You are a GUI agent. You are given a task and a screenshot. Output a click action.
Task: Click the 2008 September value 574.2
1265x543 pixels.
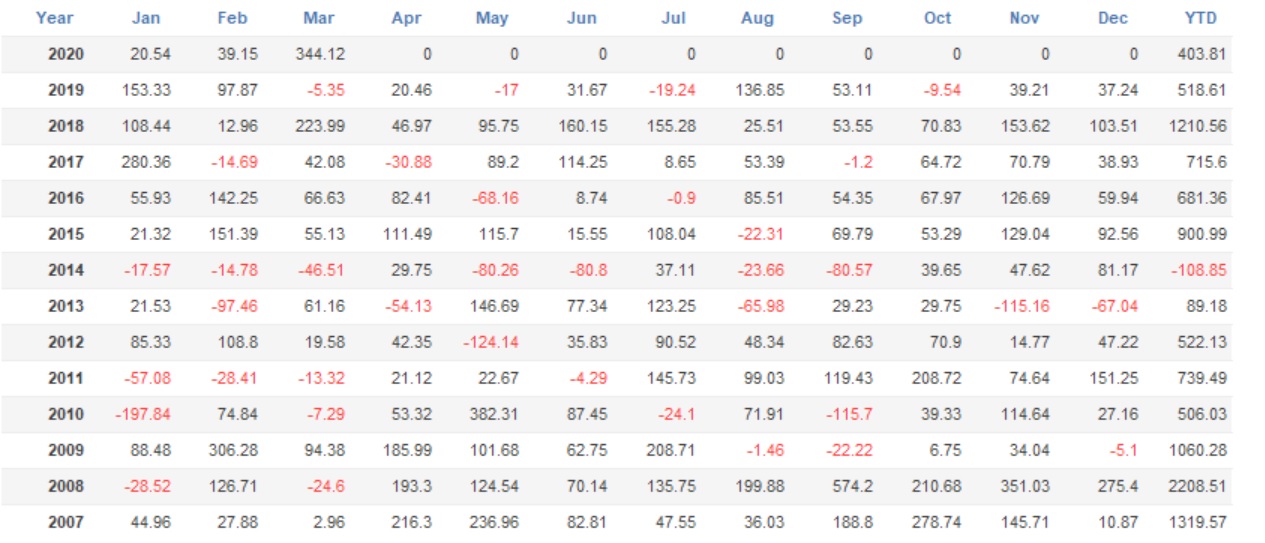851,486
